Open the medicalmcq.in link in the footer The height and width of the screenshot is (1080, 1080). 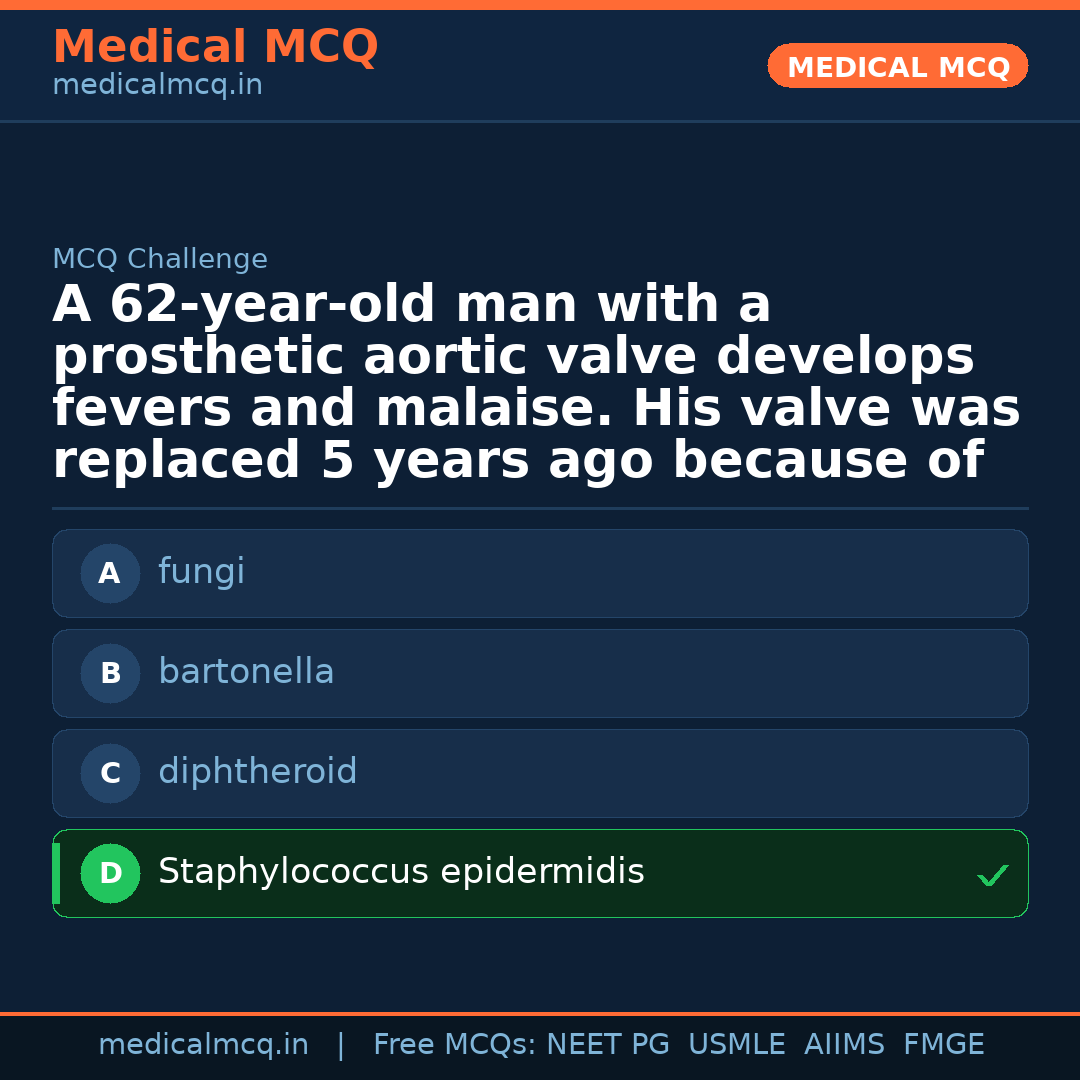(x=203, y=1045)
